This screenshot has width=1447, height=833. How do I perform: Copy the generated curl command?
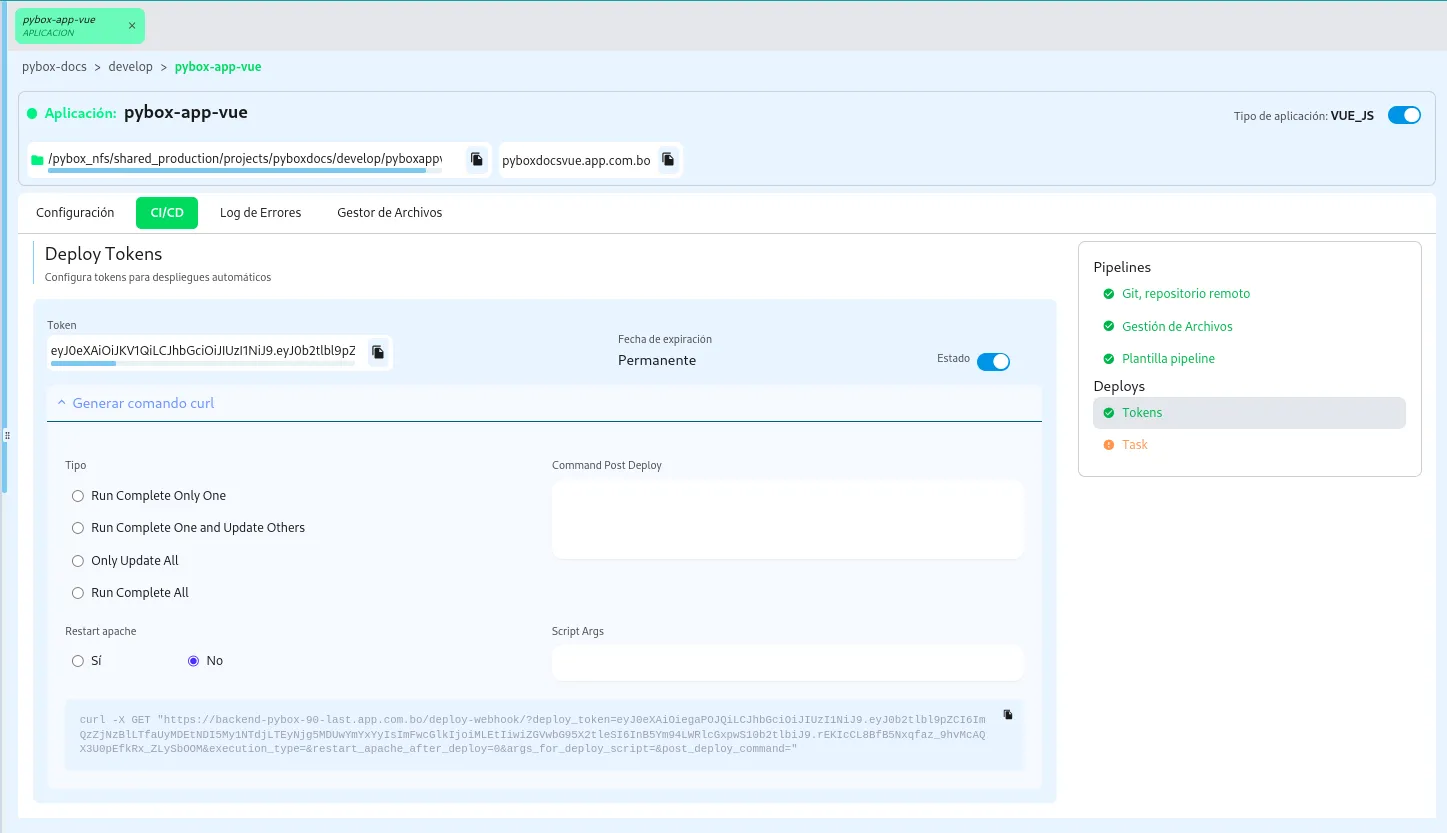[1008, 714]
